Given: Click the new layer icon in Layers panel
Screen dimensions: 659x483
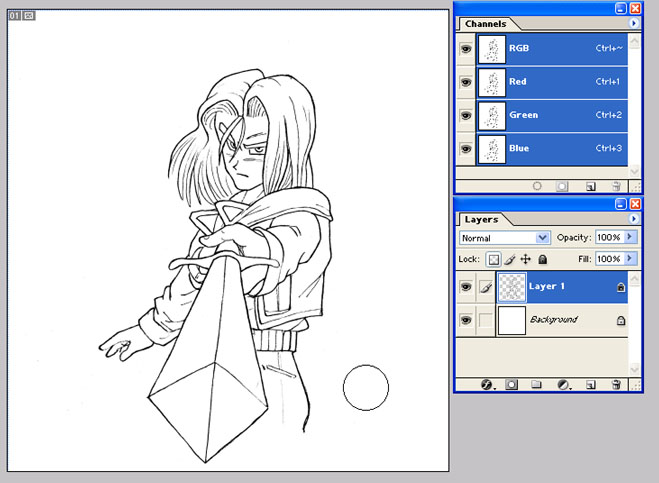Looking at the screenshot, I should (590, 384).
